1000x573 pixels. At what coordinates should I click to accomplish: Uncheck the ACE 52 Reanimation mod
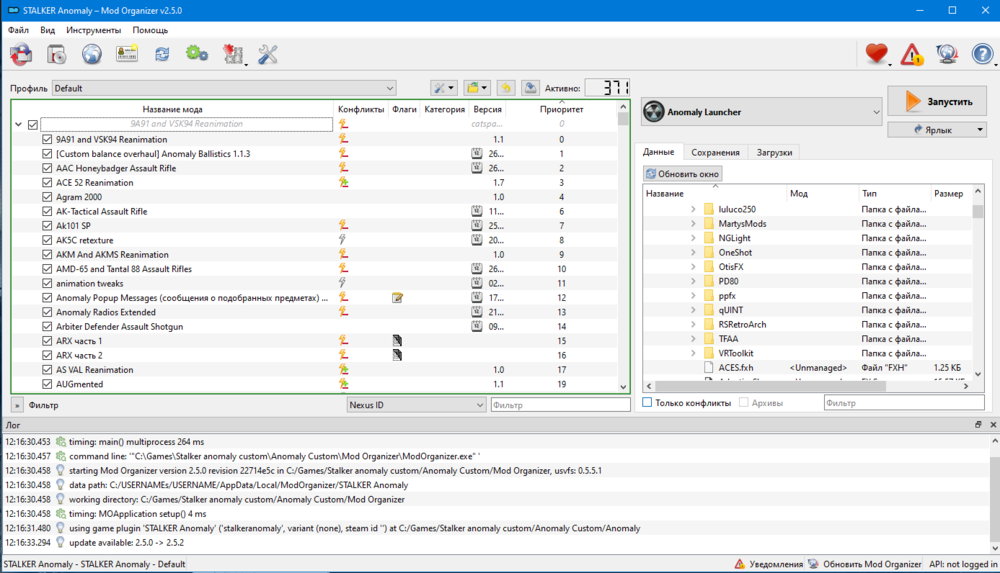47,183
